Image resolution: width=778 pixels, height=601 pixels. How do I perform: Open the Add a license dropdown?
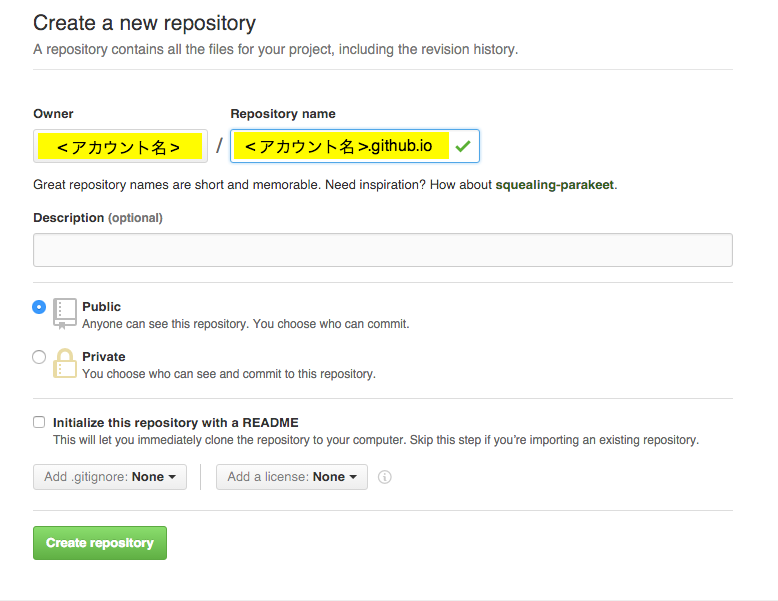tap(292, 477)
